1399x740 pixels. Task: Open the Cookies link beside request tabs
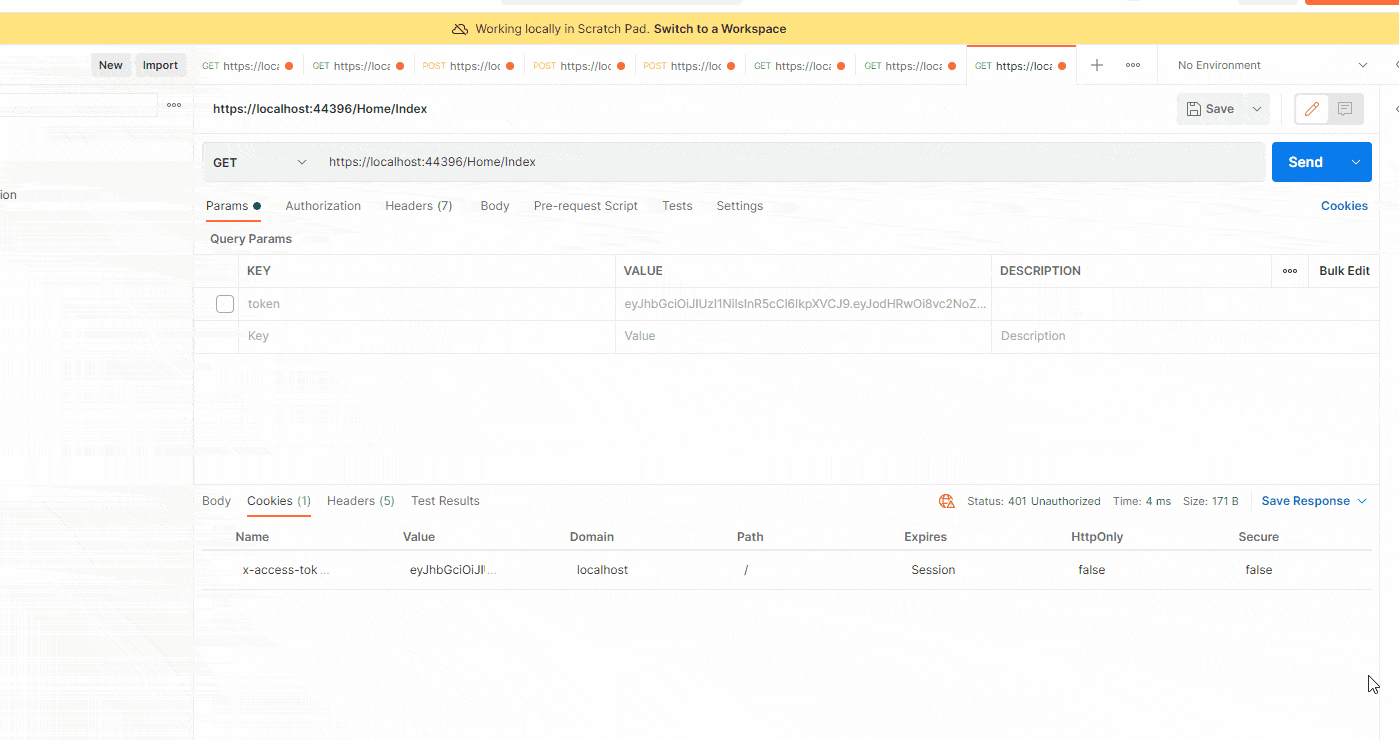[1344, 206]
